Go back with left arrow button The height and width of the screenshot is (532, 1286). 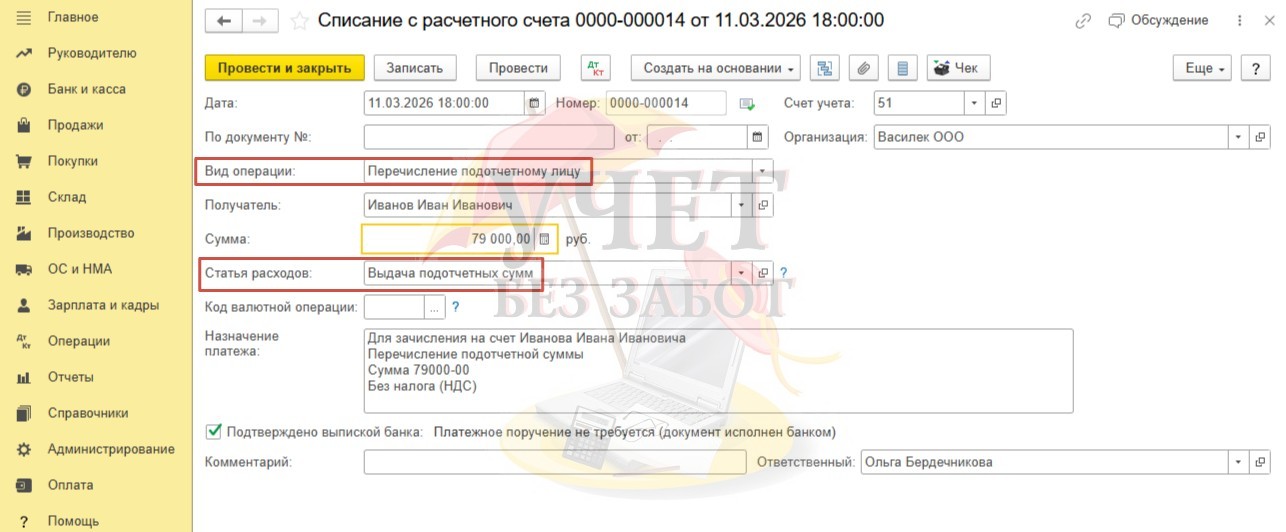click(224, 20)
